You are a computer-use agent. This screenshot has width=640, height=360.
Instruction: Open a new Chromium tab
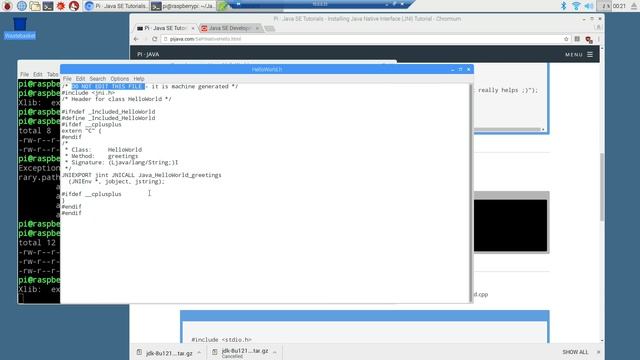click(x=269, y=29)
